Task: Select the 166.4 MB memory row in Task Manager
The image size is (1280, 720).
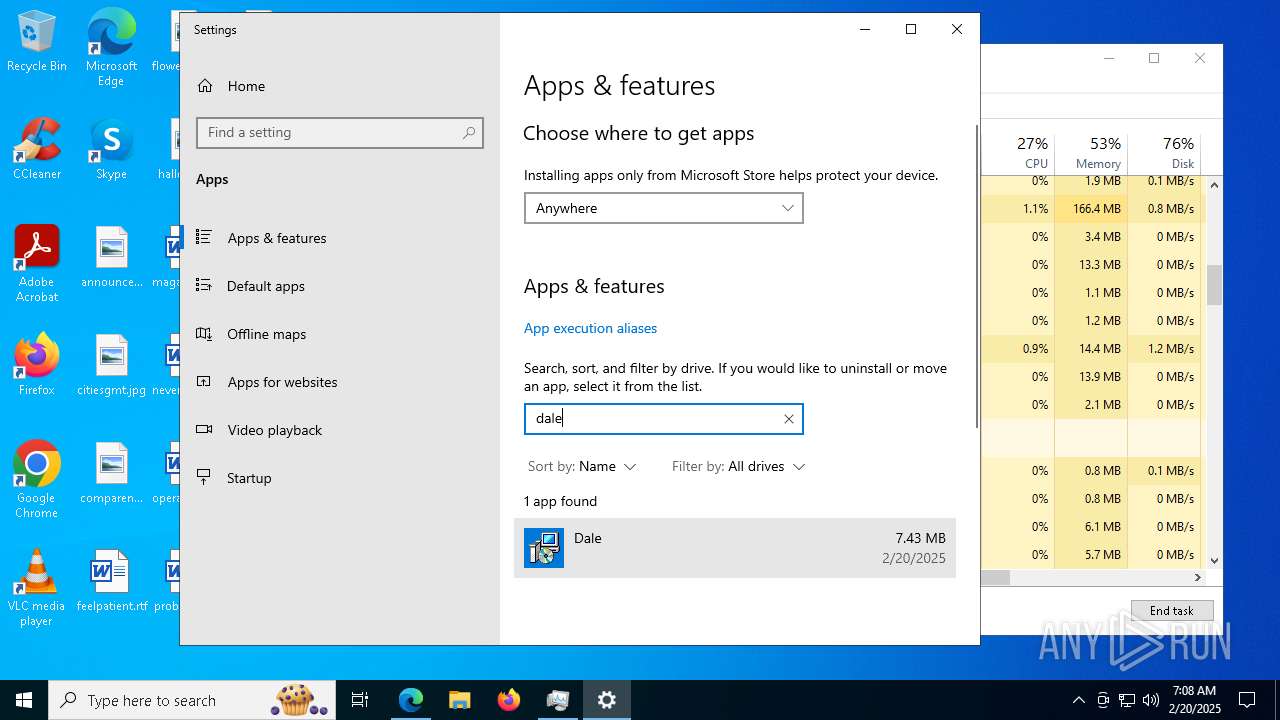Action: (1091, 209)
